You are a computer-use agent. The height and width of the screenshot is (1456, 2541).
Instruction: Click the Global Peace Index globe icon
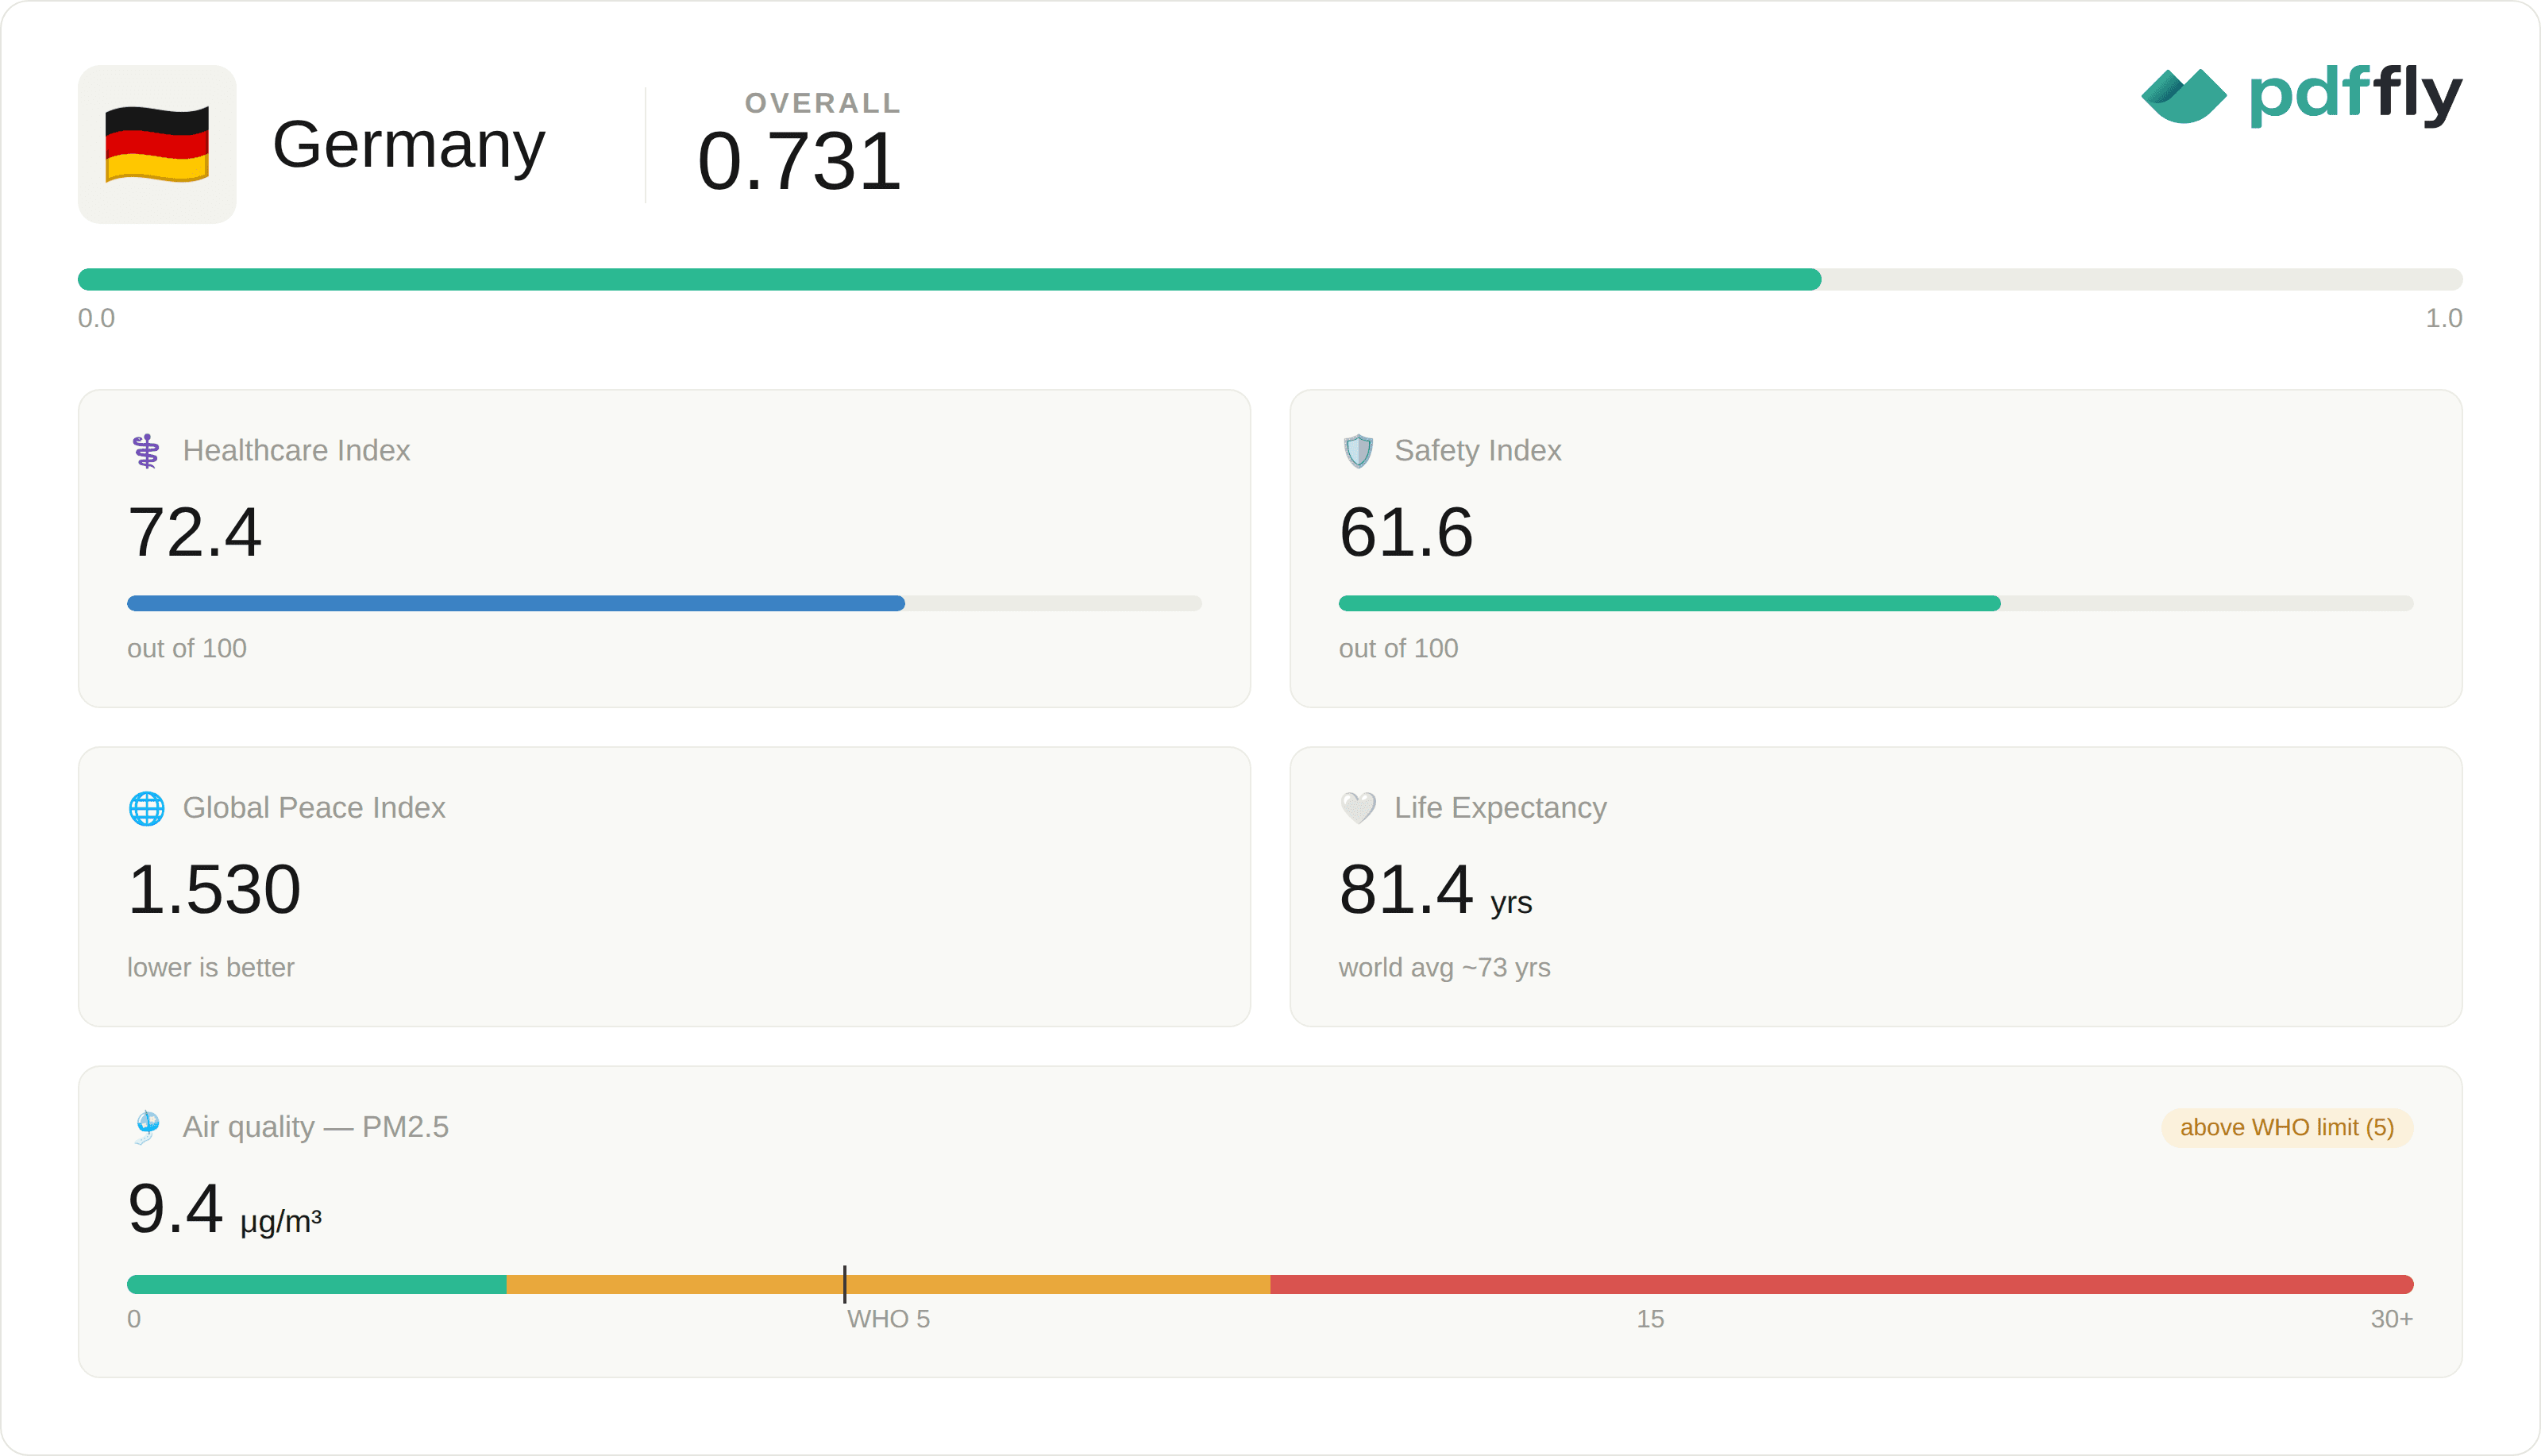click(147, 808)
